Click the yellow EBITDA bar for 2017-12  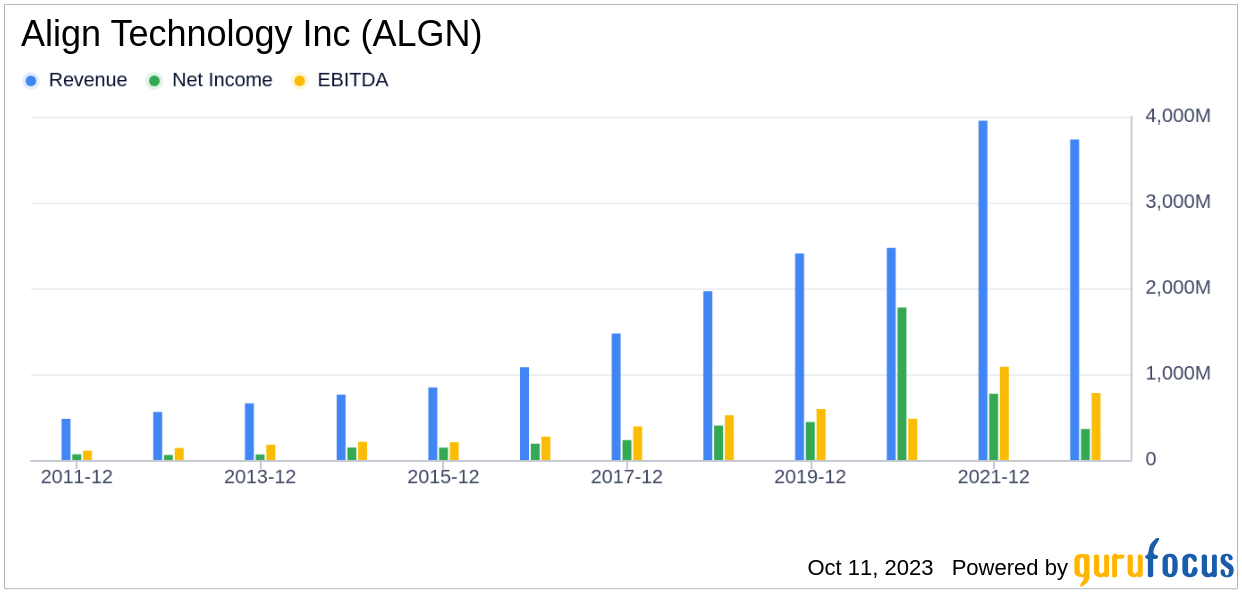point(637,444)
